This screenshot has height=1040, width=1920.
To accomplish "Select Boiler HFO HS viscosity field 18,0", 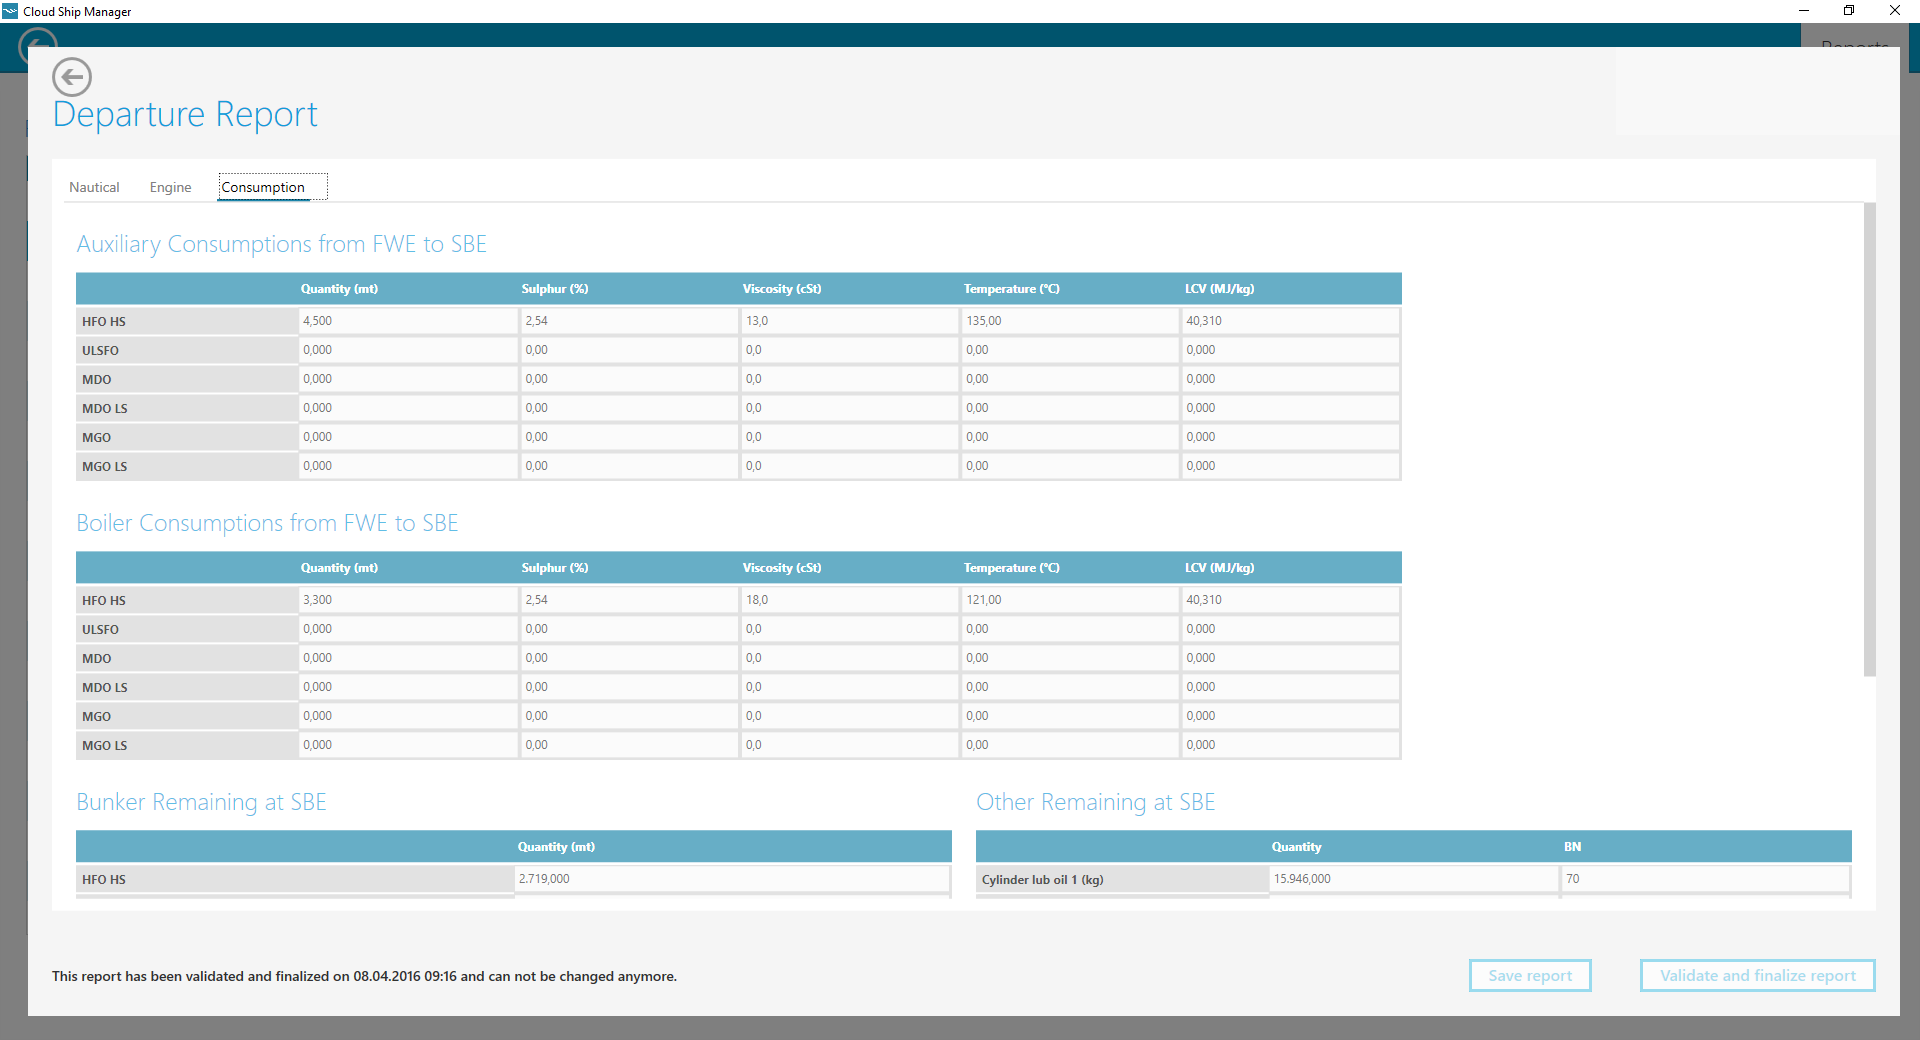I will click(x=849, y=600).
